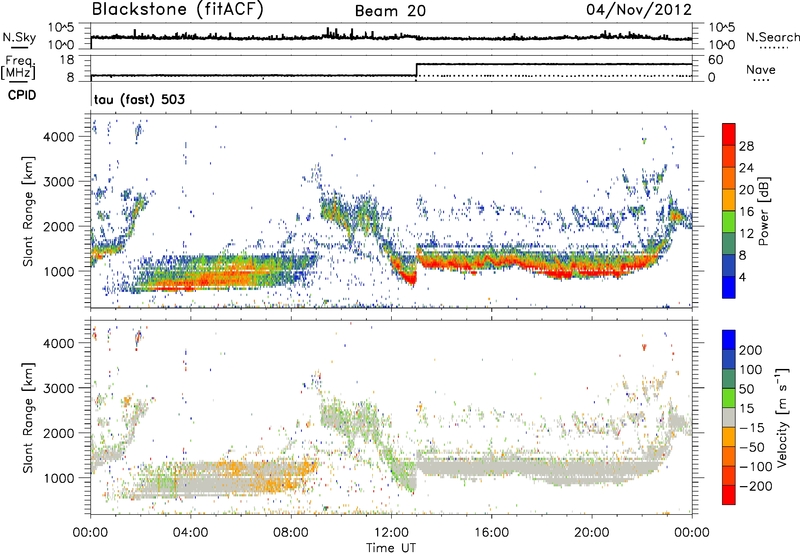Image resolution: width=800 pixels, height=554 pixels.
Task: Click the '-15' velocity colorbar tick
Action: coord(752,427)
